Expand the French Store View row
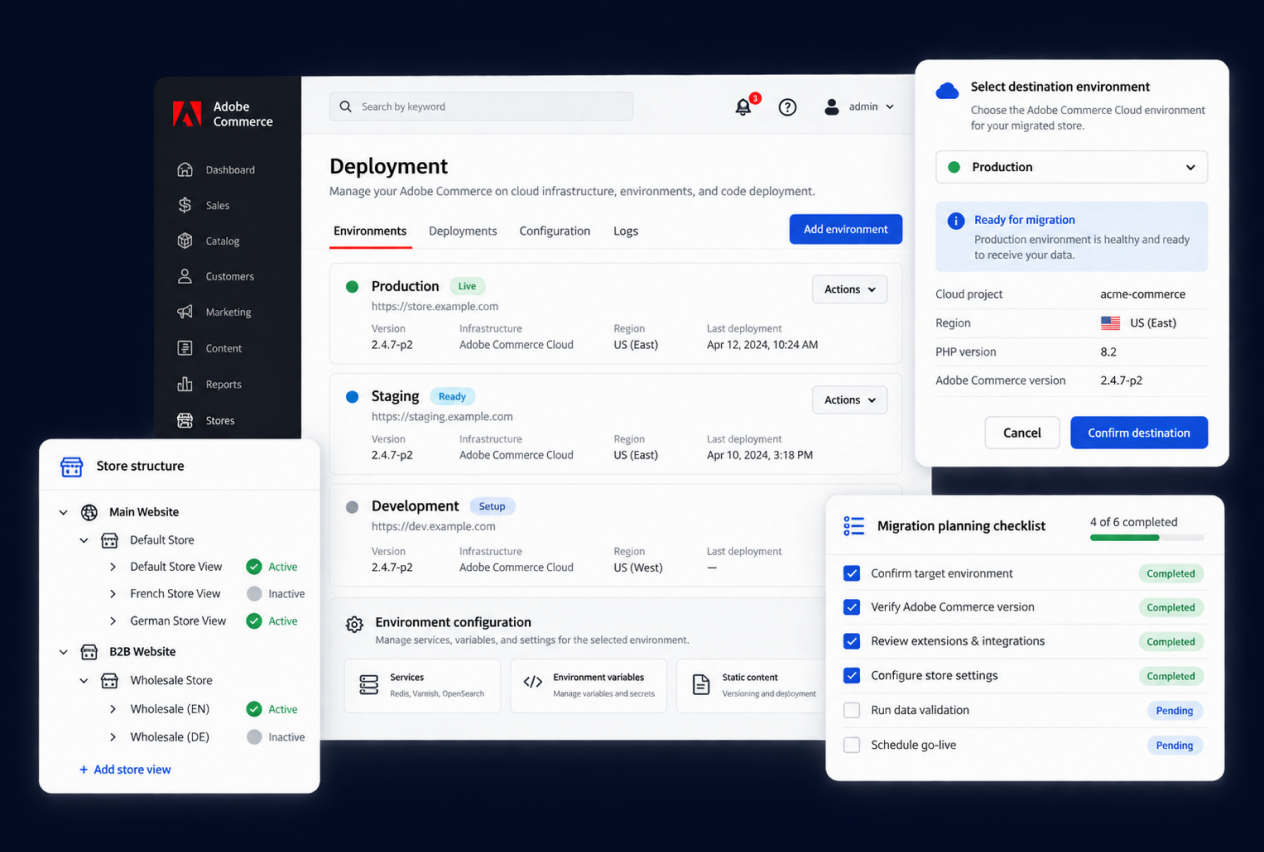 click(x=113, y=594)
